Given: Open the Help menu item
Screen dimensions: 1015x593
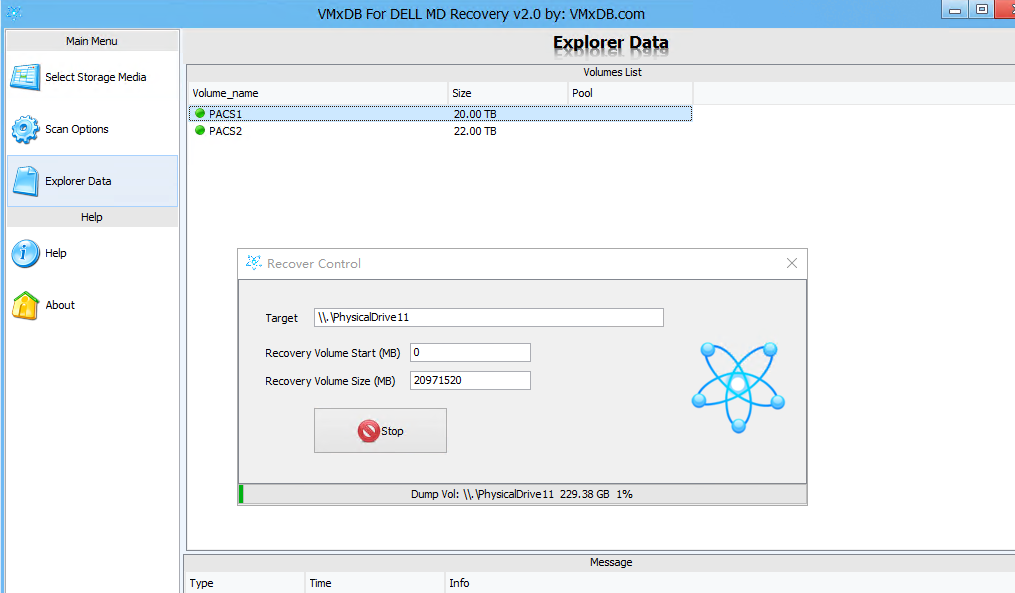Looking at the screenshot, I should tap(93, 253).
